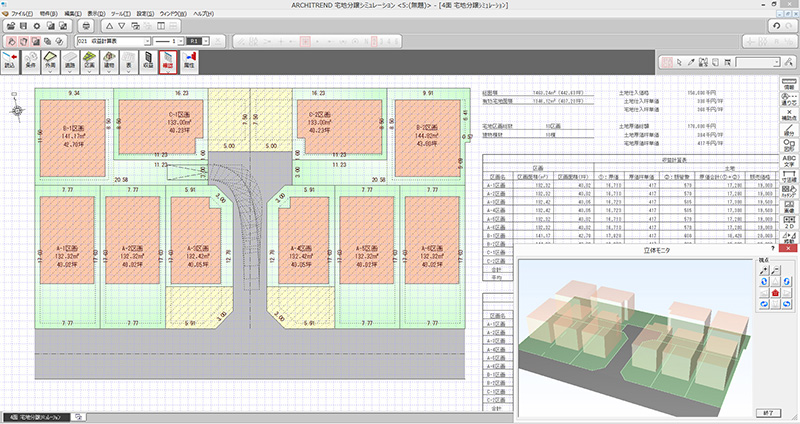This screenshot has height=424, width=800.
Task: Click the A-1区画 lot on the plan
Action: coord(67,240)
